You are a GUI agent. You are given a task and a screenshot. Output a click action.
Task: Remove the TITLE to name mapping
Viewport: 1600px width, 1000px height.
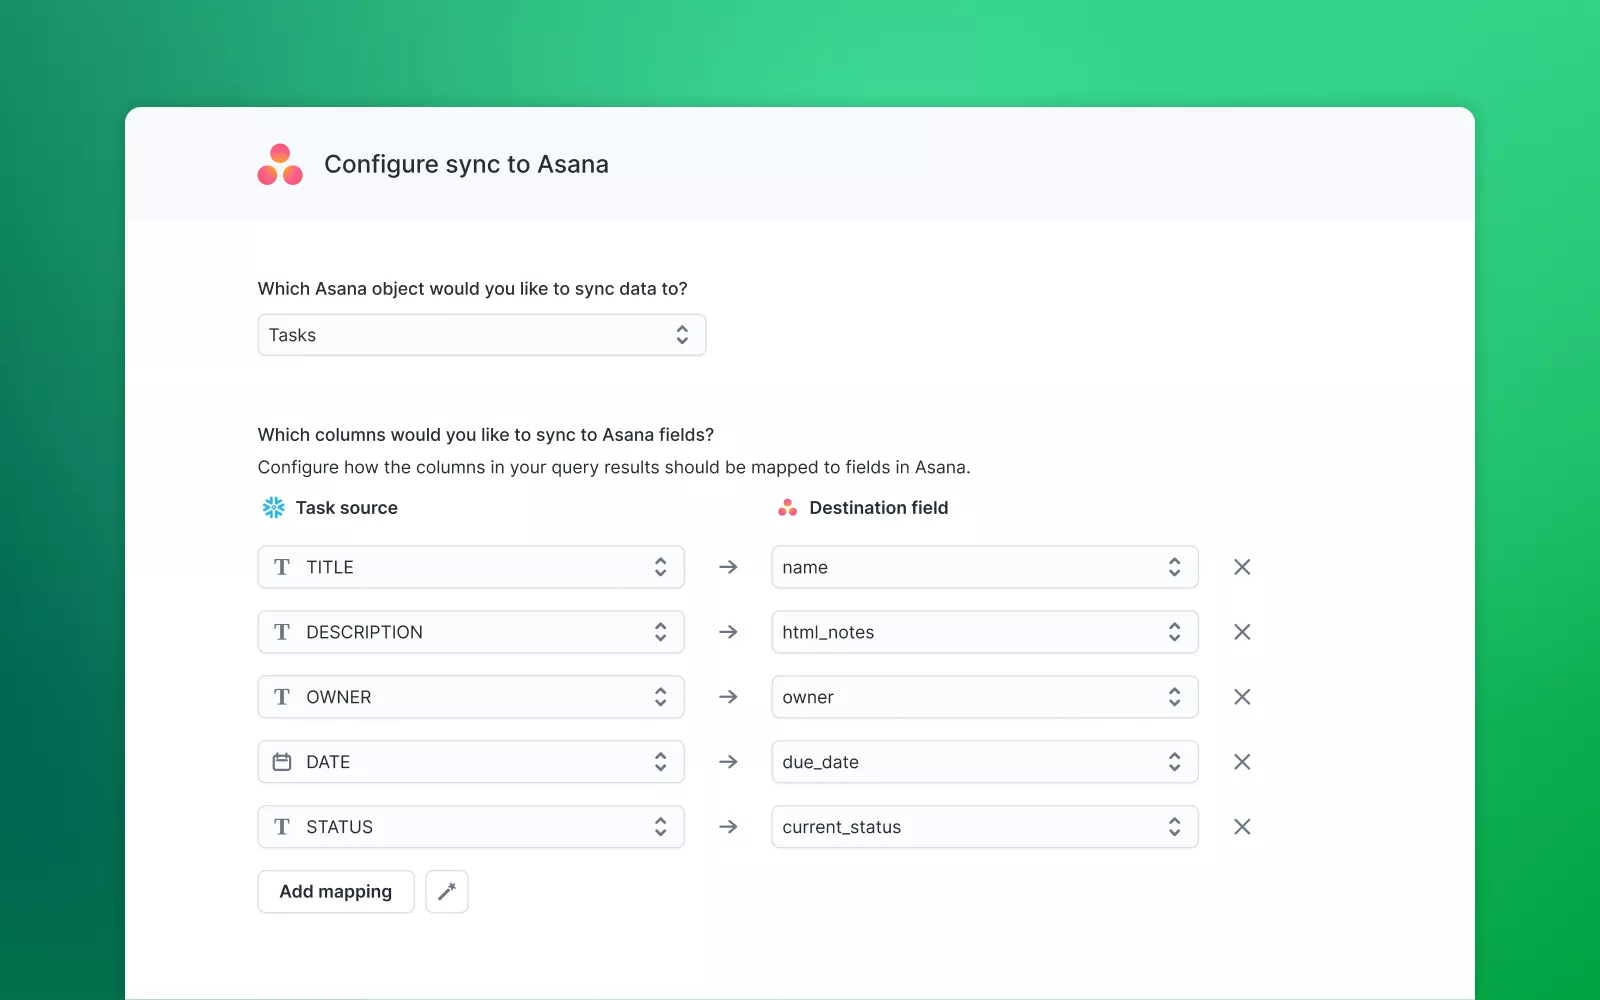tap(1242, 567)
